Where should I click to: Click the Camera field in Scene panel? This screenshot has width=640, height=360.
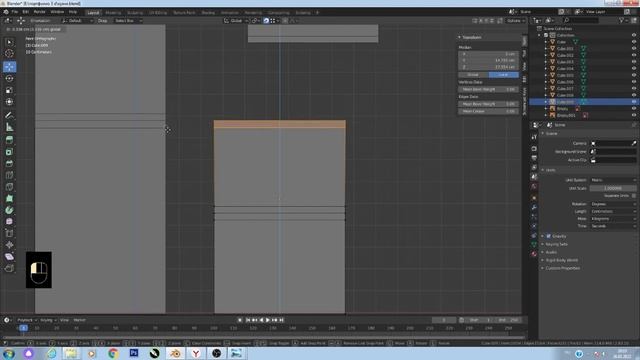611,143
